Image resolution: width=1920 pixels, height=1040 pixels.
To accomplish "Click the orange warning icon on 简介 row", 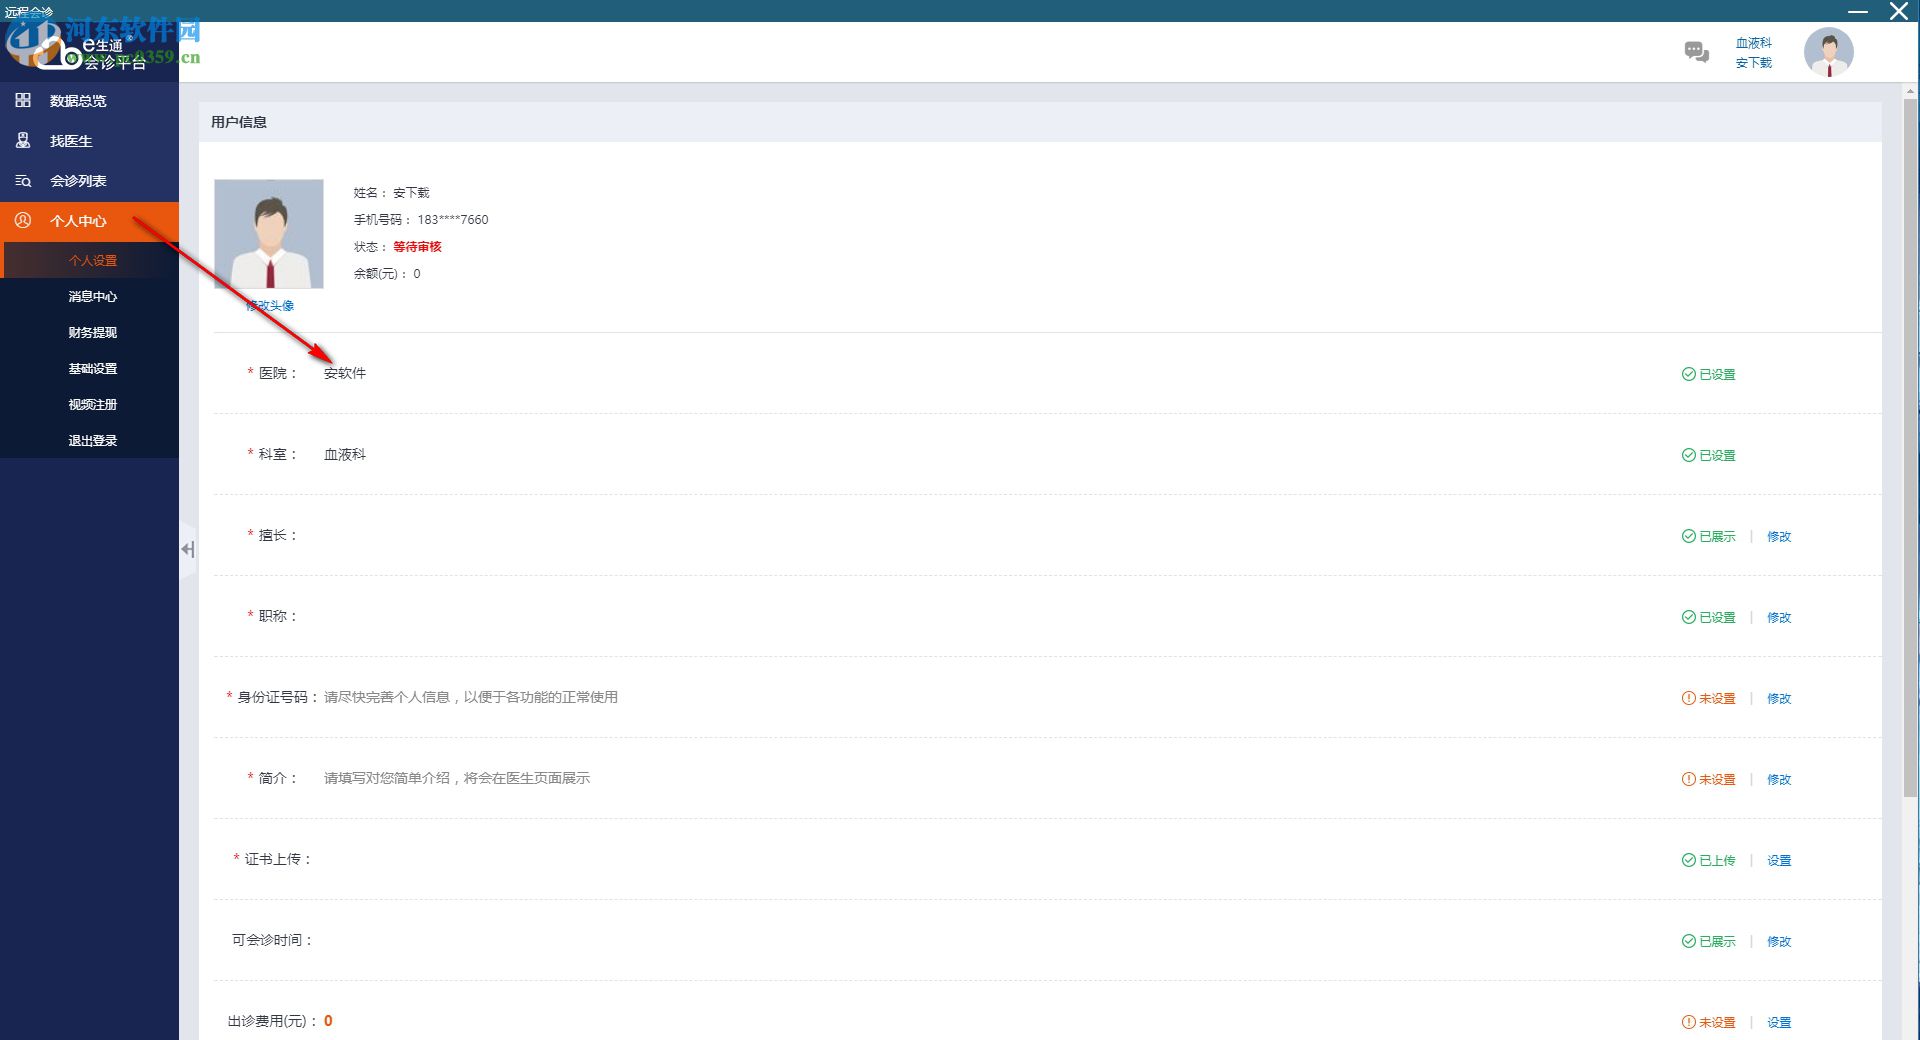I will point(1688,779).
